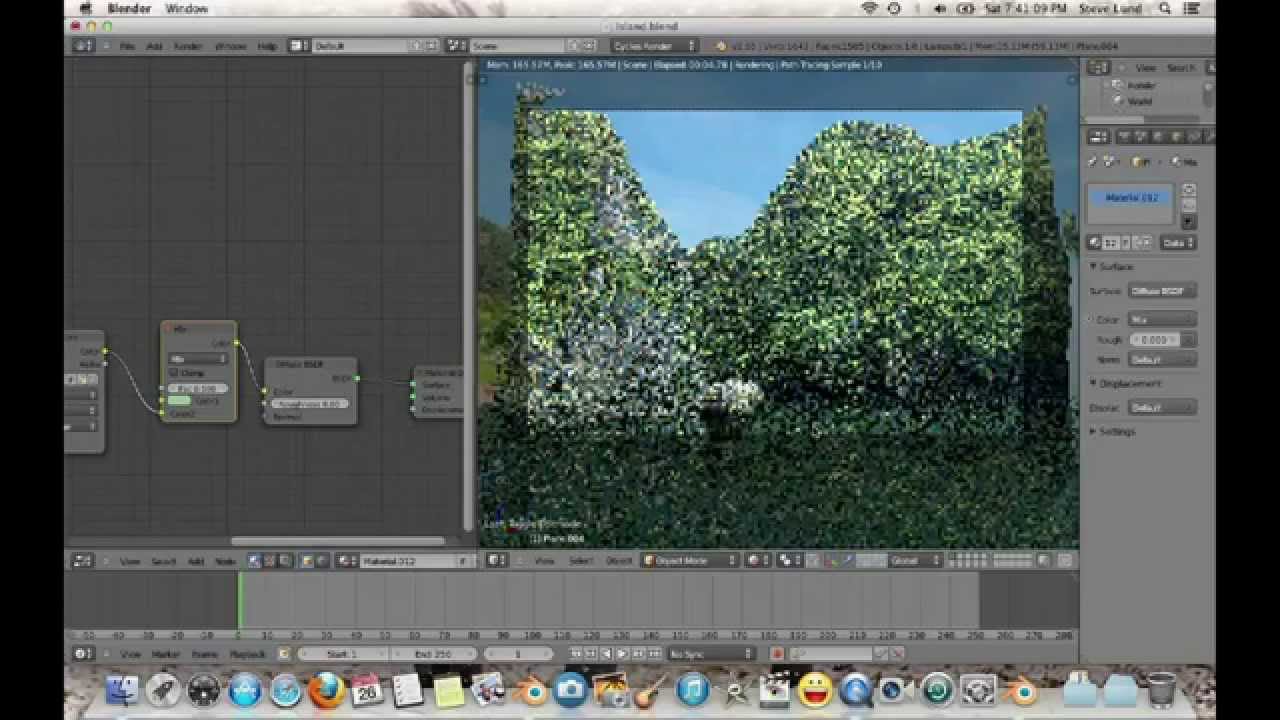Open the timeline Marker menu
The width and height of the screenshot is (1280, 720).
coord(165,653)
